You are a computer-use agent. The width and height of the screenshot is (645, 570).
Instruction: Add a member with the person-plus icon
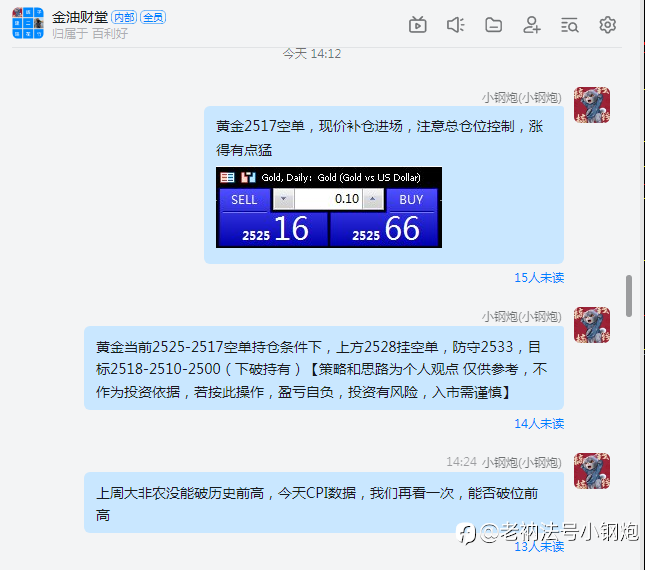531,25
